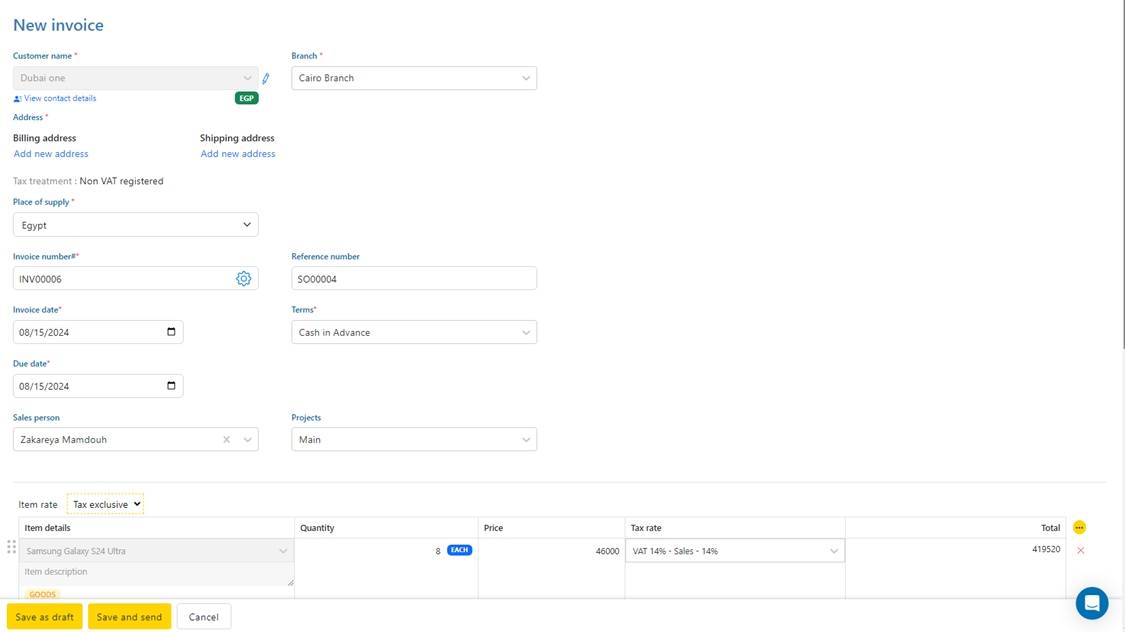Open the Tax exclusive item rate dropdown
Image resolution: width=1125 pixels, height=632 pixels.
tap(106, 505)
